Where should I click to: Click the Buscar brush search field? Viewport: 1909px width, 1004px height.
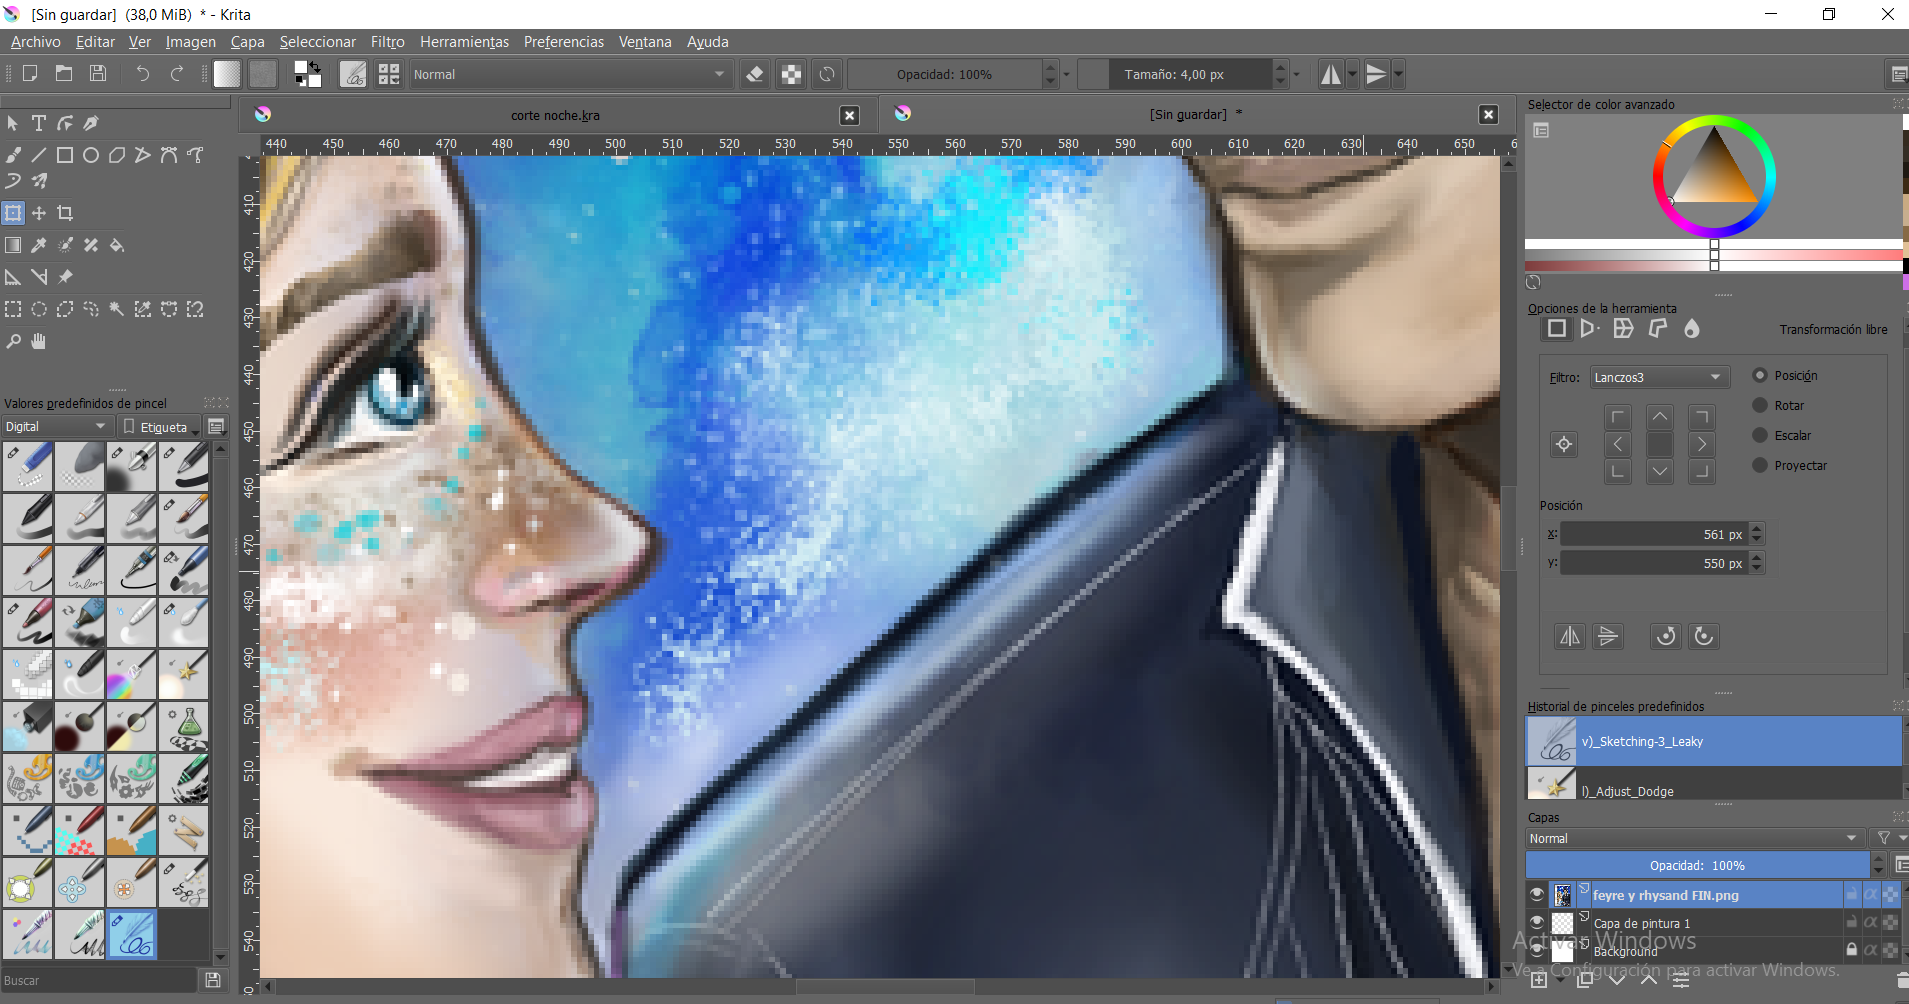point(98,981)
